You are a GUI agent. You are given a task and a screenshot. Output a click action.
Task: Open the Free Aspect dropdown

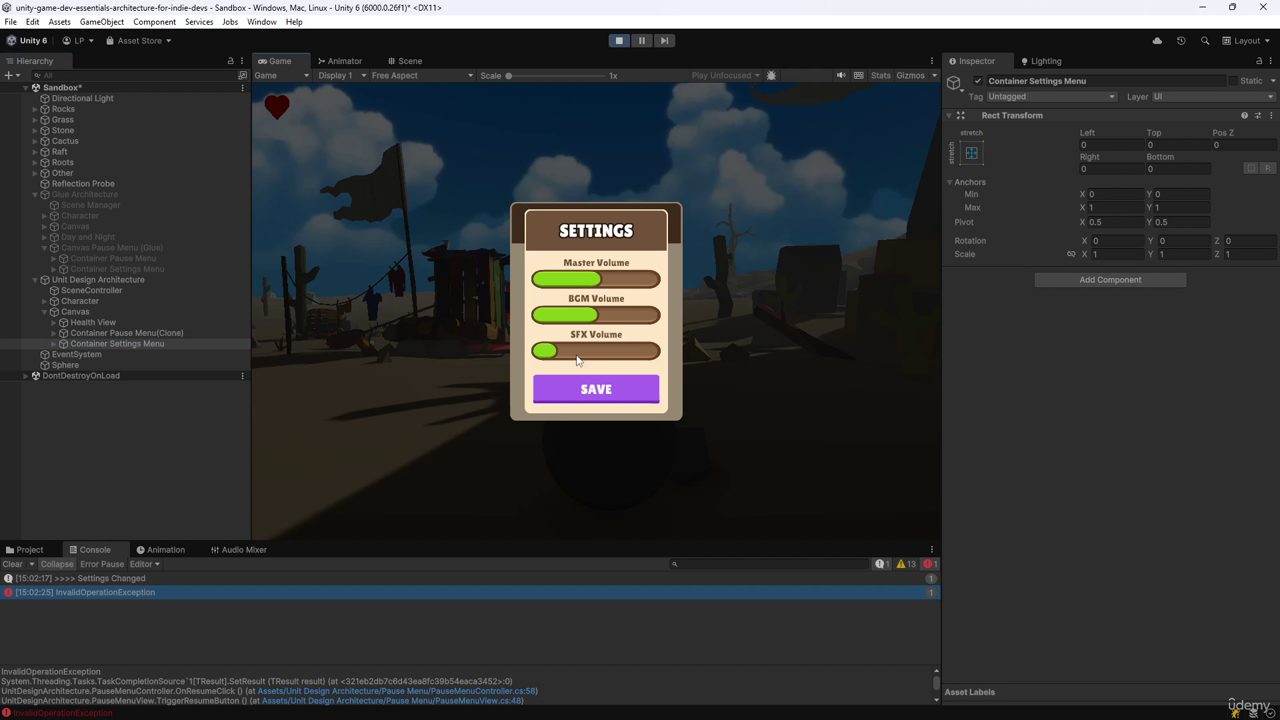(421, 75)
